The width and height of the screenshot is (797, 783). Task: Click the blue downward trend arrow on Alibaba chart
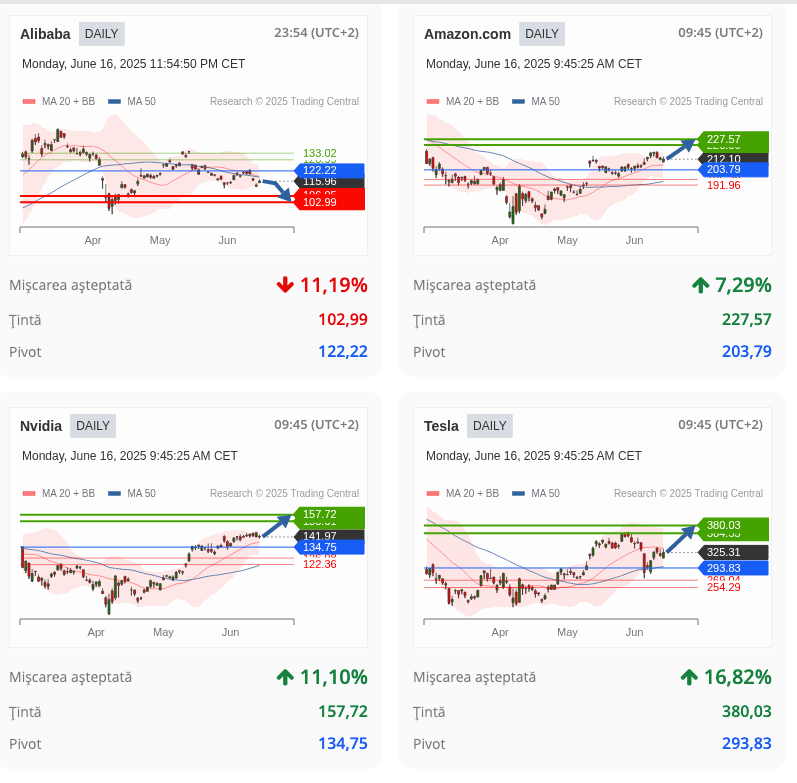tap(279, 189)
